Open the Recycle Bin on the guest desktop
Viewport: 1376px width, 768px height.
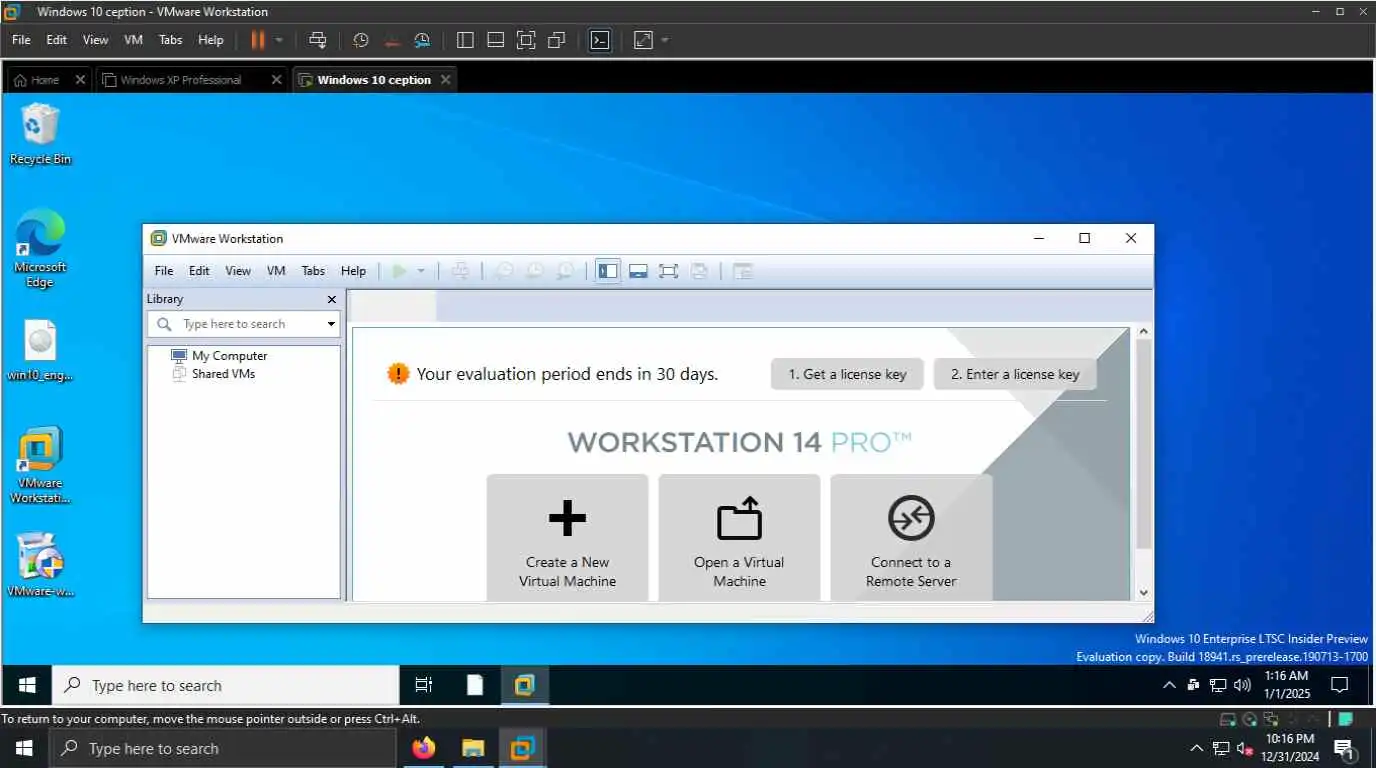coord(40,134)
